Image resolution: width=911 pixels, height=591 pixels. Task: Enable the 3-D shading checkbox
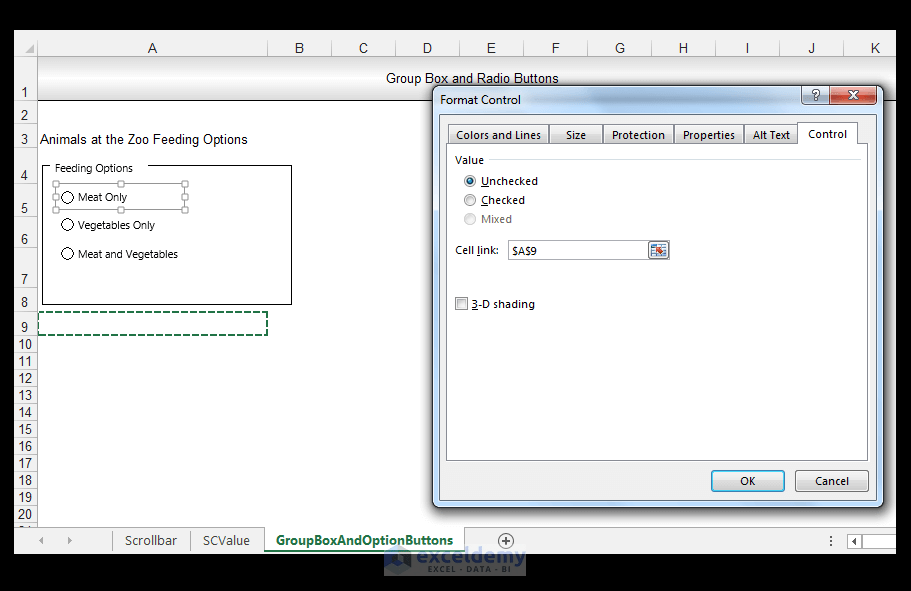pyautogui.click(x=461, y=303)
